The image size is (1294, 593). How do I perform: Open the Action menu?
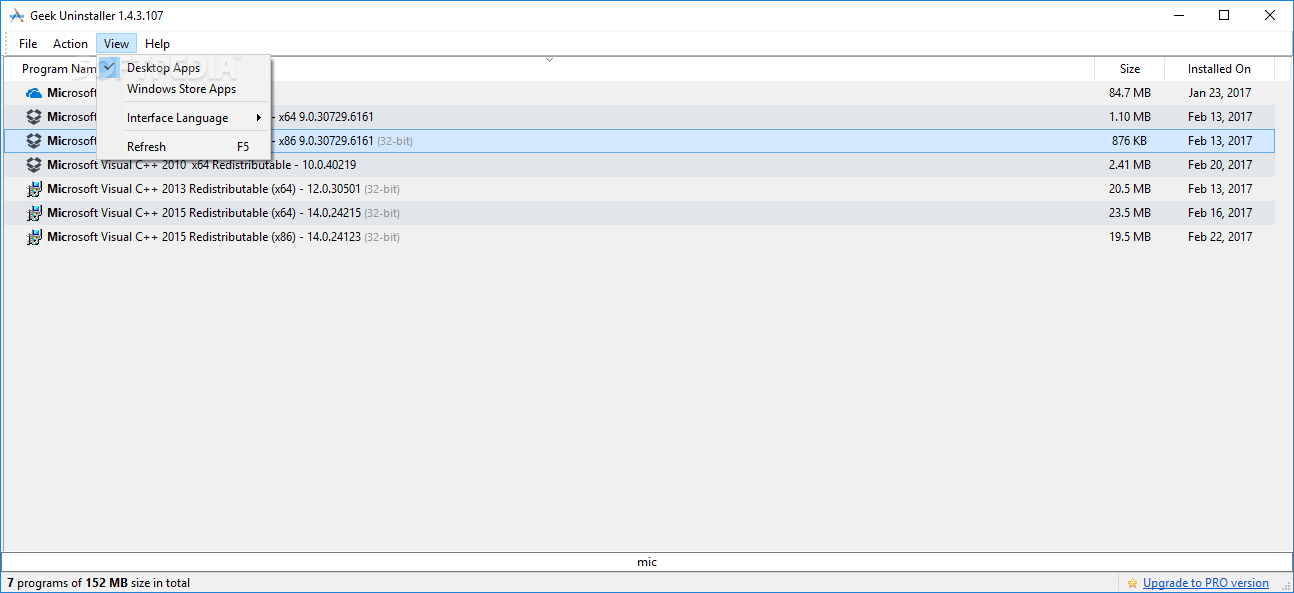70,44
